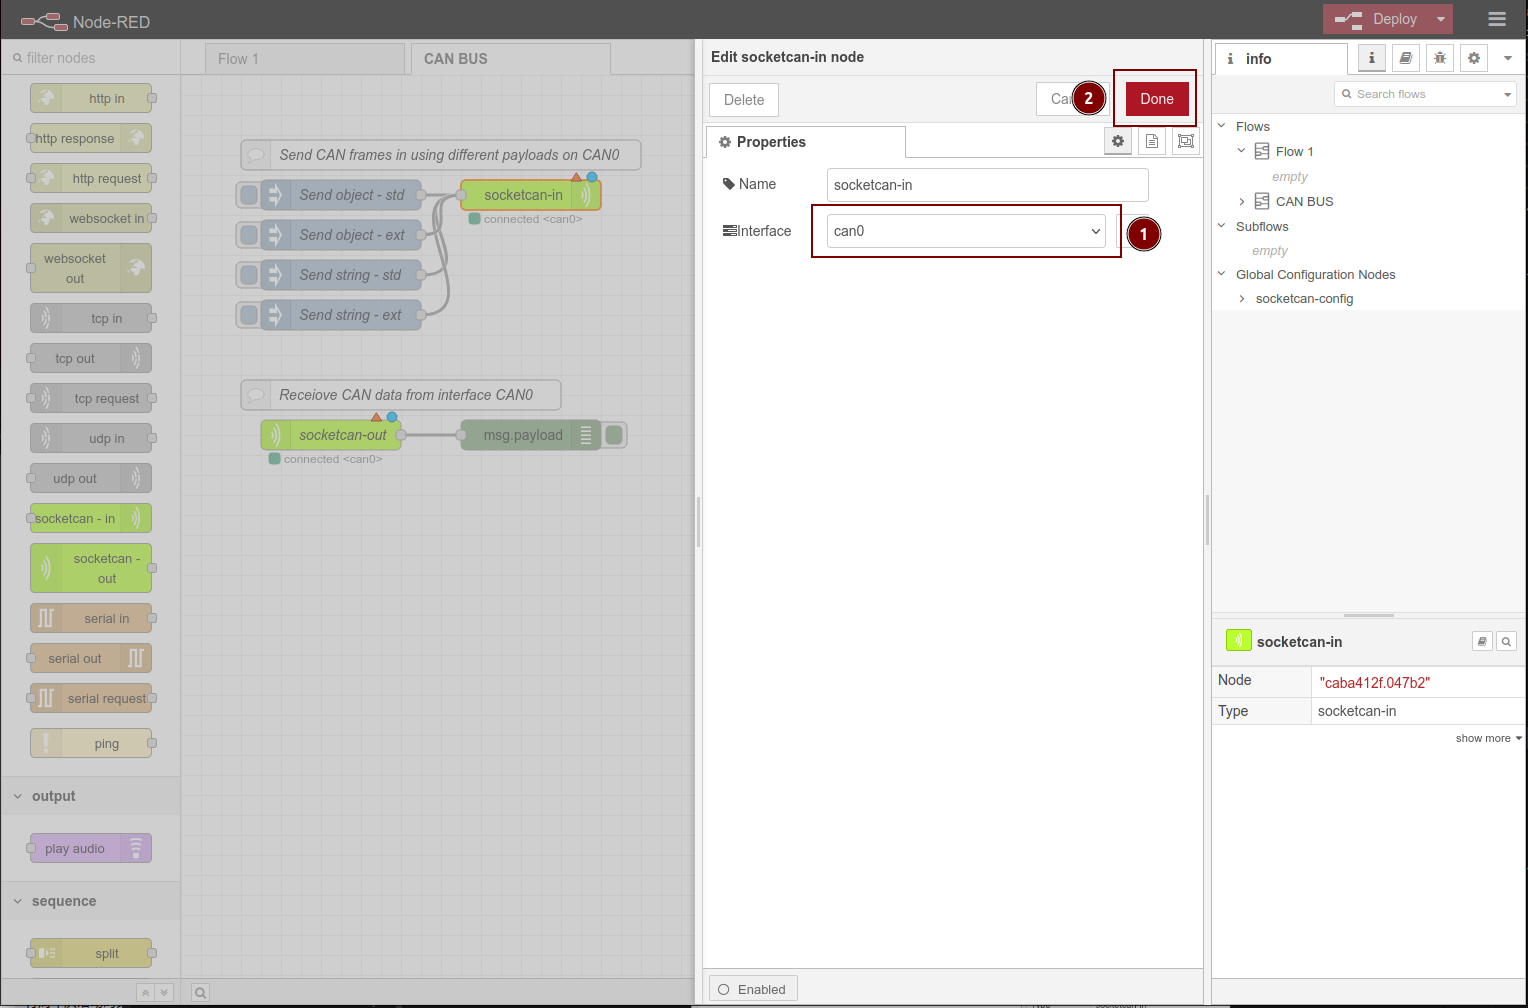1528x1008 pixels.
Task: Click the magnifier icon beside the socketcan-in info title
Action: pyautogui.click(x=1506, y=641)
